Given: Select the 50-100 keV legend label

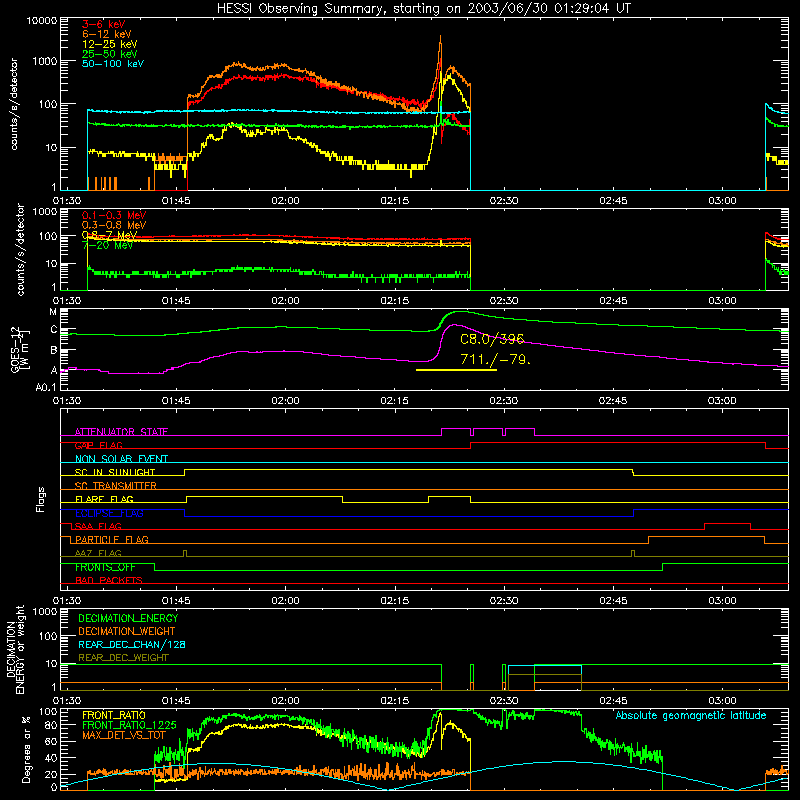Looking at the screenshot, I should (x=113, y=64).
